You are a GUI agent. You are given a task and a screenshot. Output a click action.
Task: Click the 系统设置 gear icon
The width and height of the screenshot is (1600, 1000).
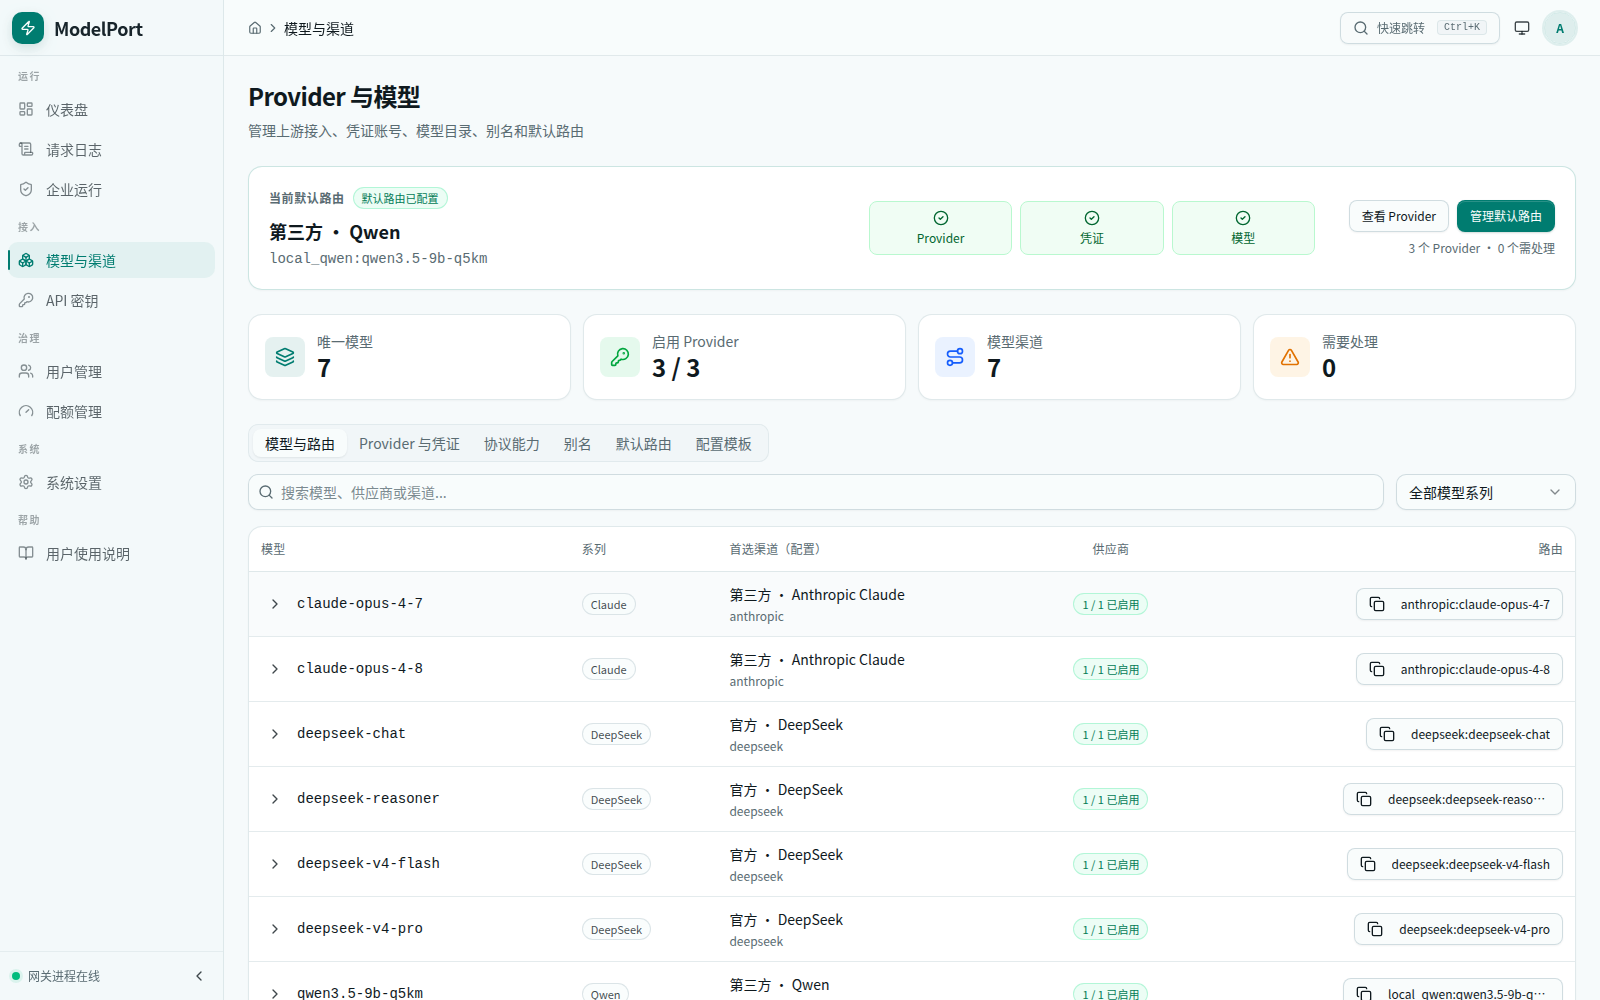26,482
